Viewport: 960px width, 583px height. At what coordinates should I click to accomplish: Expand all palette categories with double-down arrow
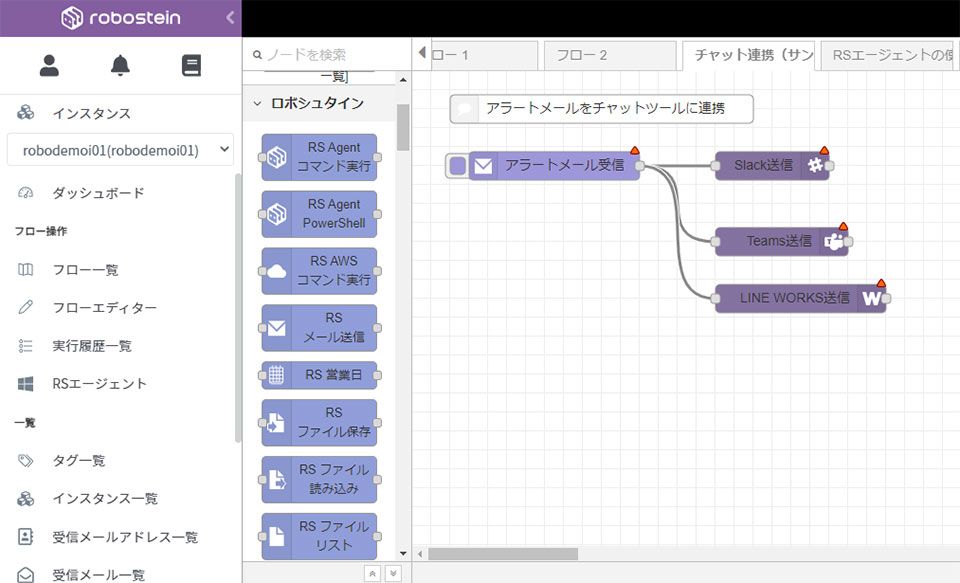(x=393, y=573)
